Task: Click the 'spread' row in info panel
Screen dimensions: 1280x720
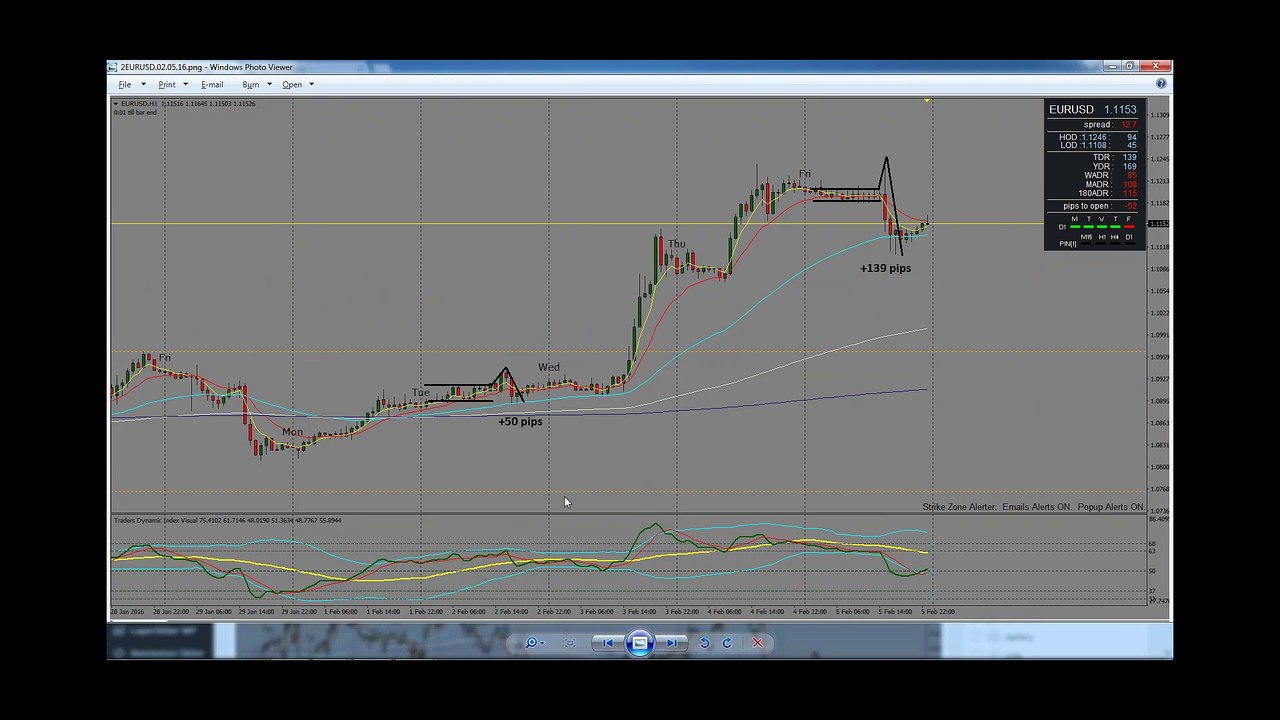Action: coord(1109,125)
